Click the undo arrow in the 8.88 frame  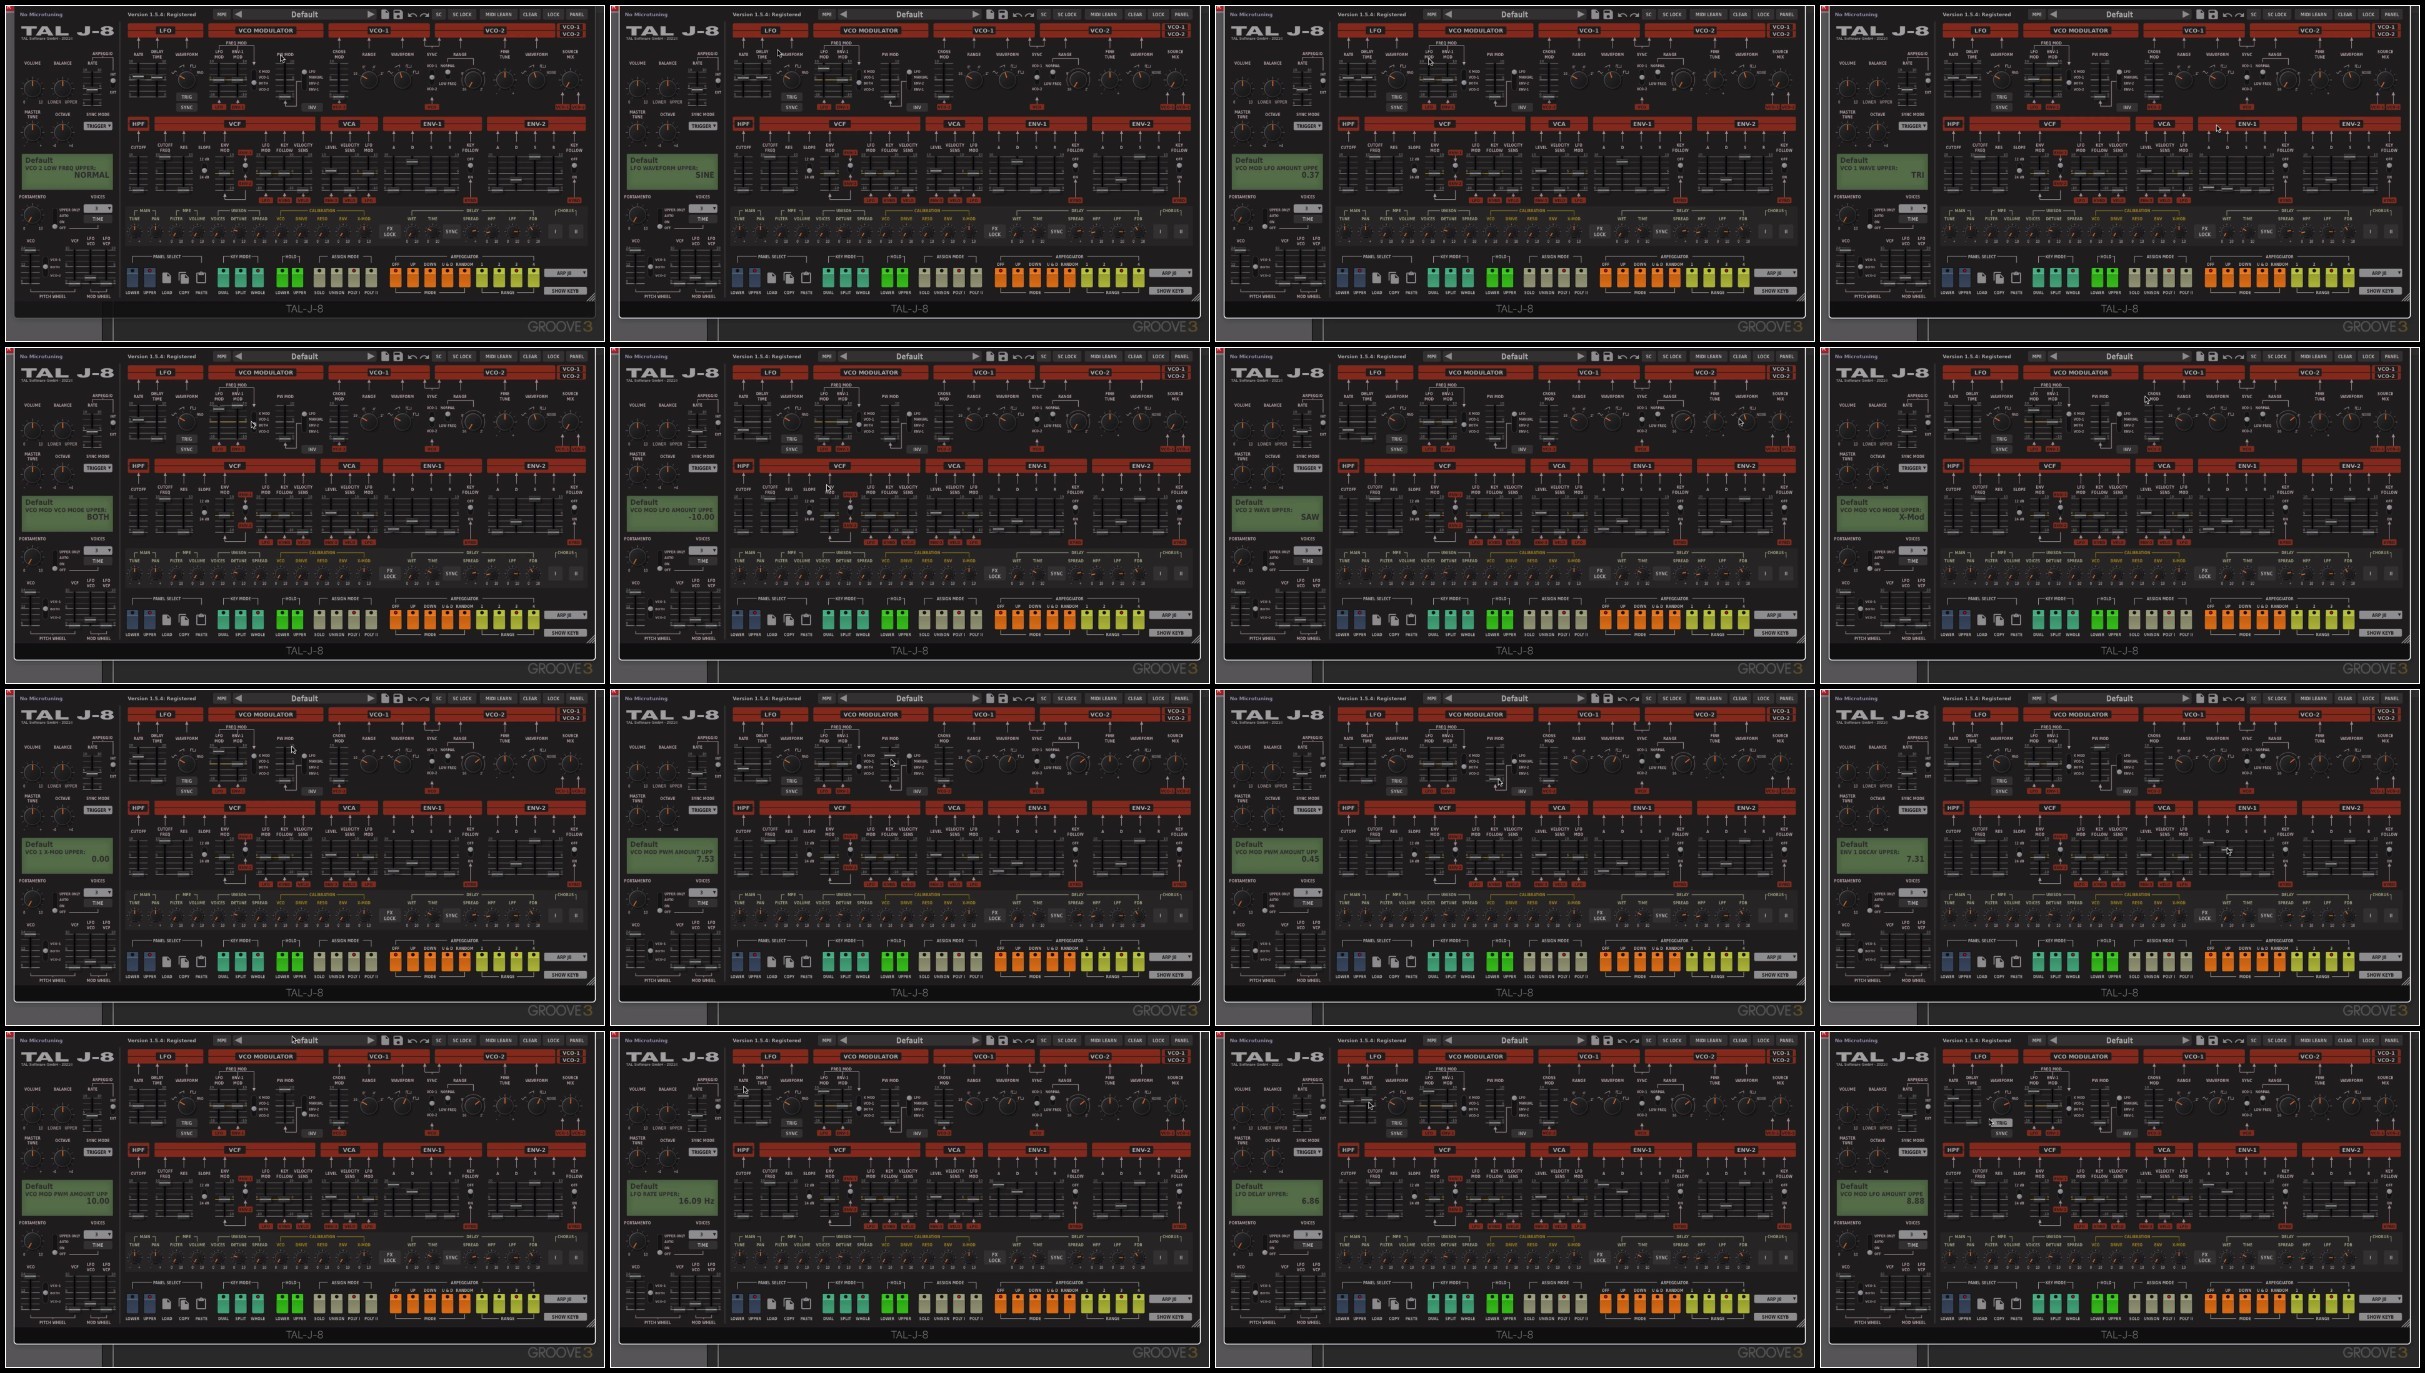coord(2226,1041)
